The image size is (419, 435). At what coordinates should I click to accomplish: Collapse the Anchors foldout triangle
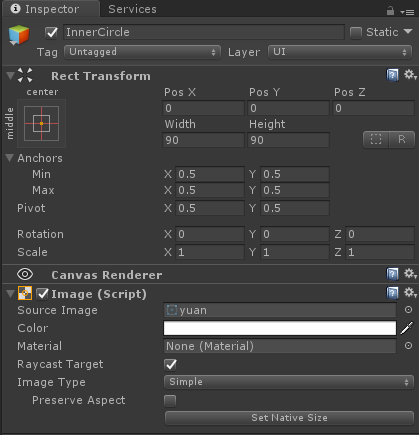(10, 158)
